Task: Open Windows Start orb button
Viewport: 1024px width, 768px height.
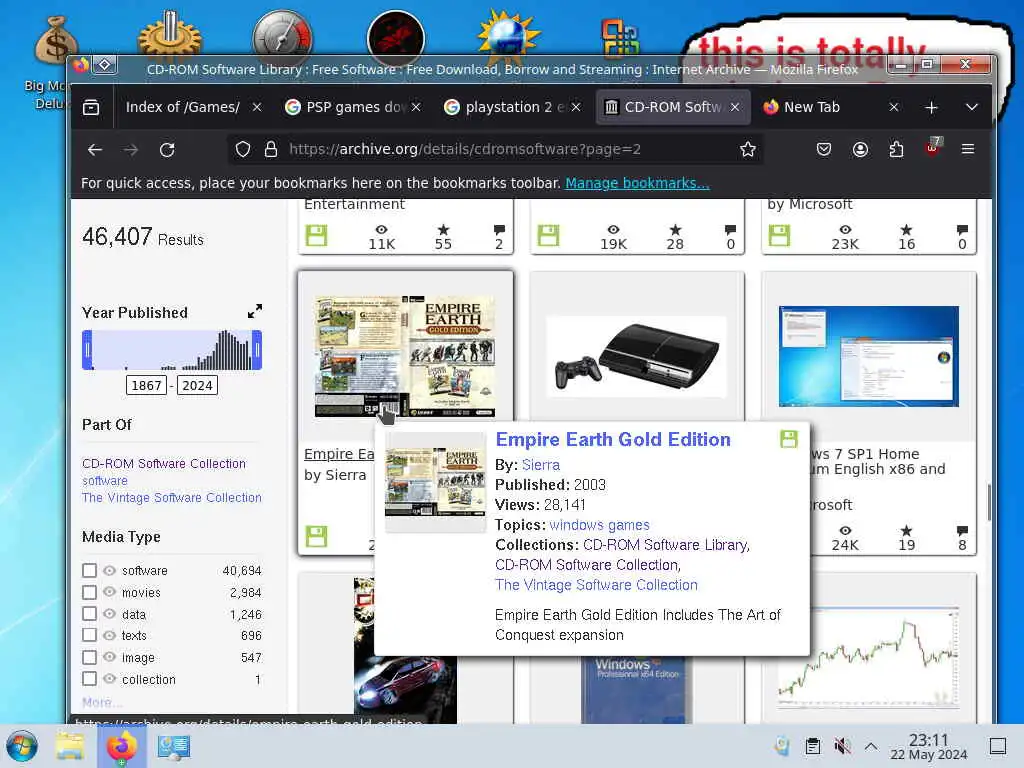Action: [x=22, y=746]
